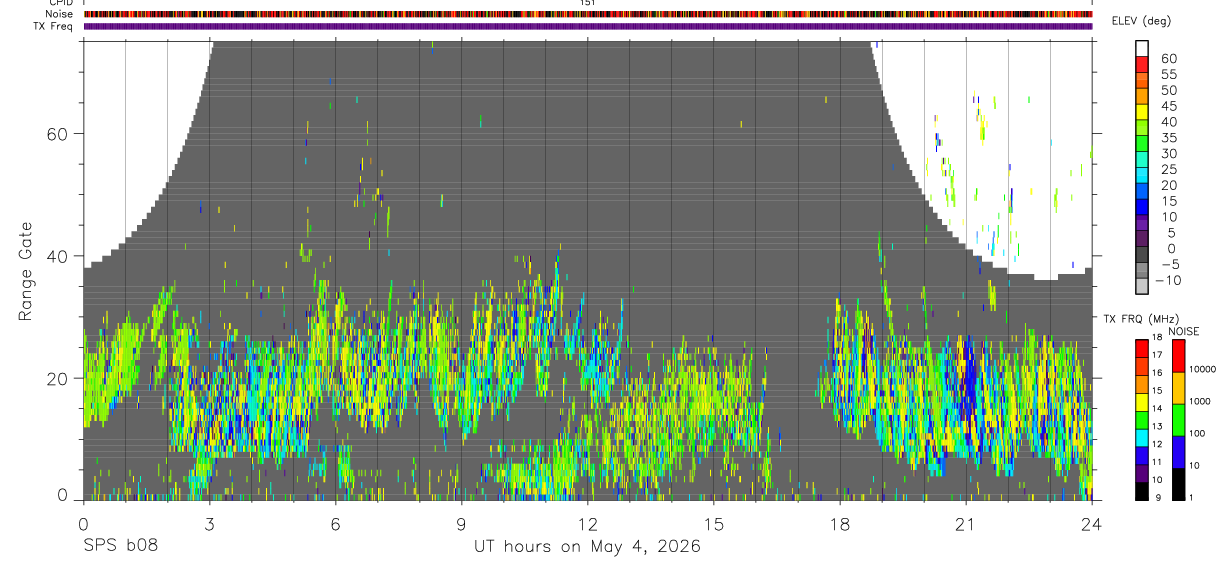
Task: Click the NOISE legend label
Action: point(1183,331)
